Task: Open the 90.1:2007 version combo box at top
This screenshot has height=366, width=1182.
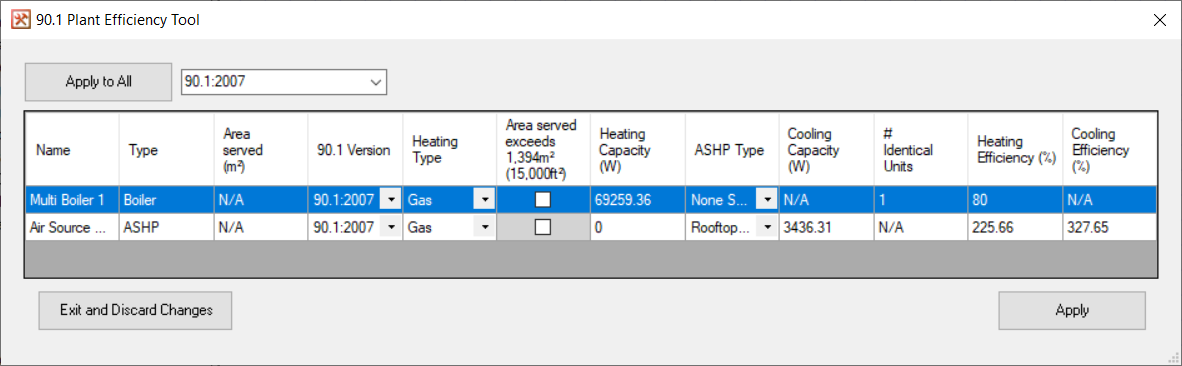Action: tap(284, 82)
